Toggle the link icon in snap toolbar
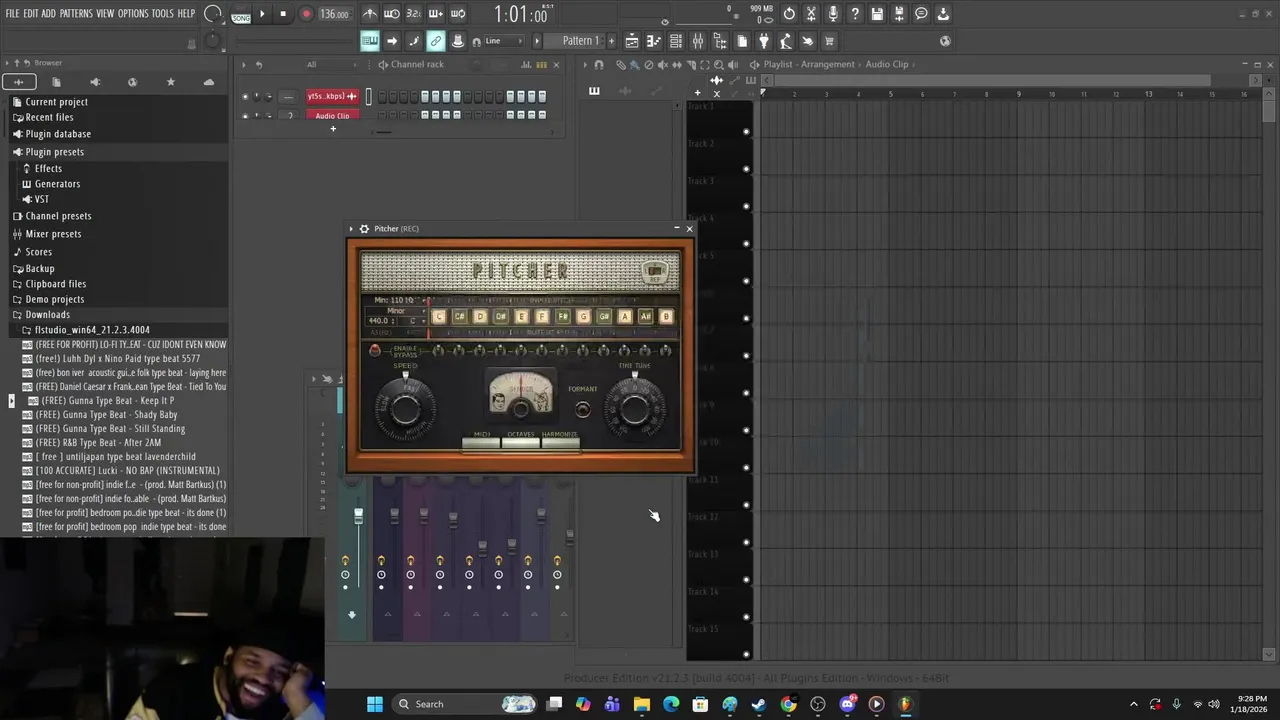This screenshot has height=720, width=1280. (436, 41)
